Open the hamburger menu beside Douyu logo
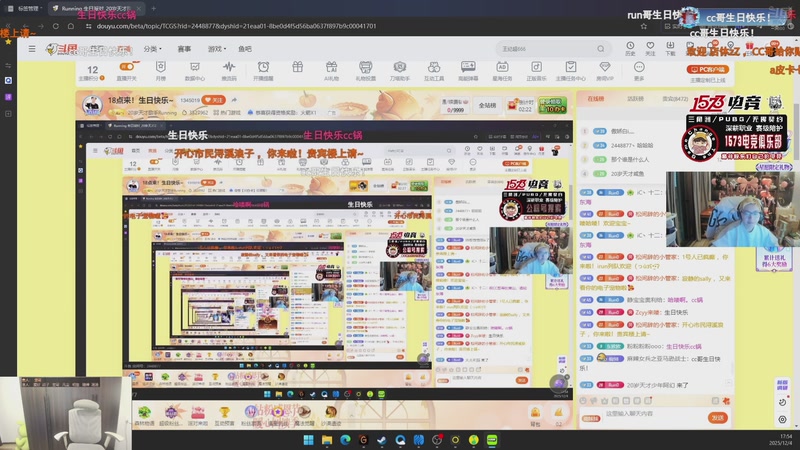 [x=32, y=49]
